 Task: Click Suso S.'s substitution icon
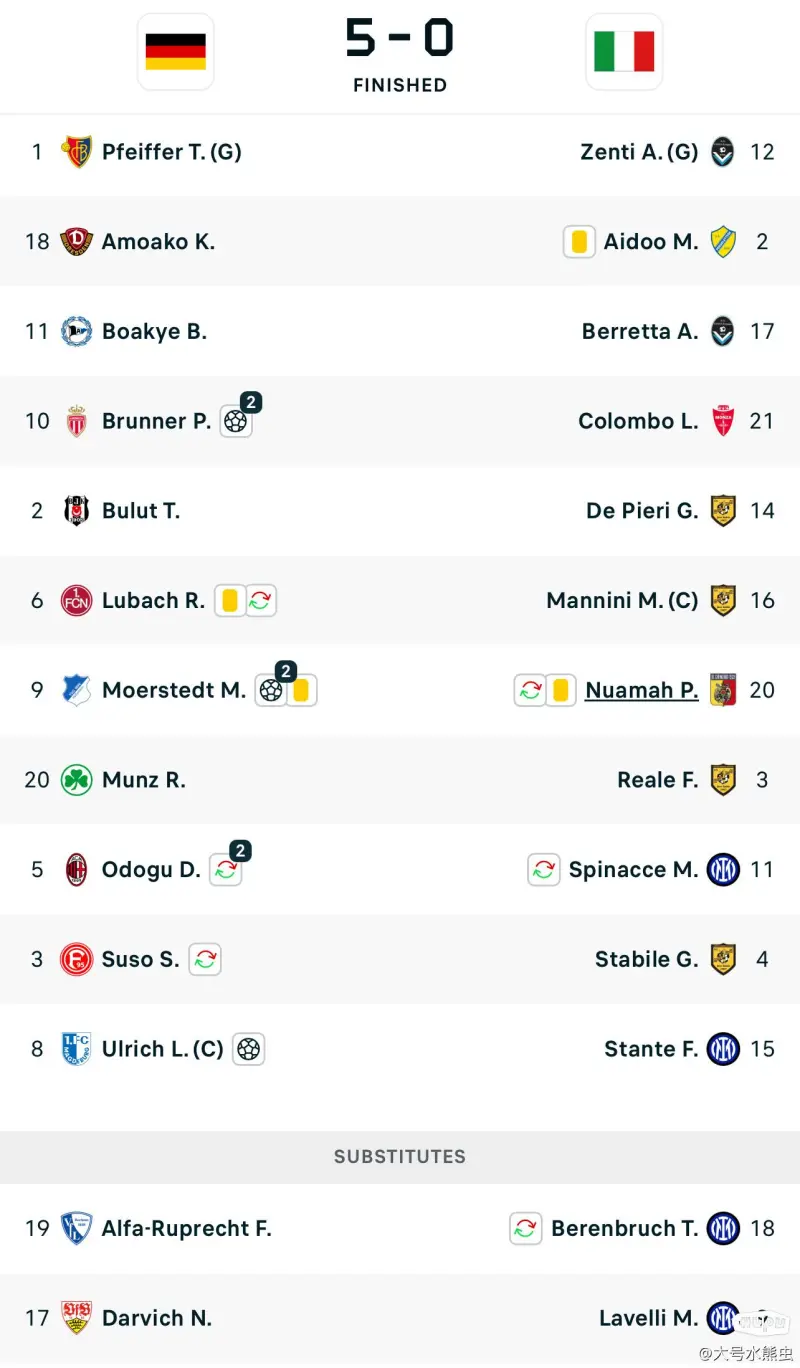tap(205, 959)
